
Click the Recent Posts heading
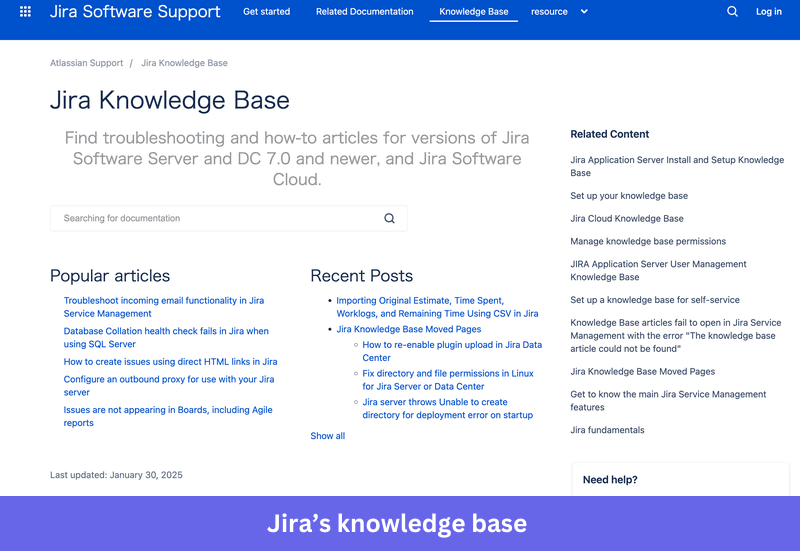tap(362, 276)
